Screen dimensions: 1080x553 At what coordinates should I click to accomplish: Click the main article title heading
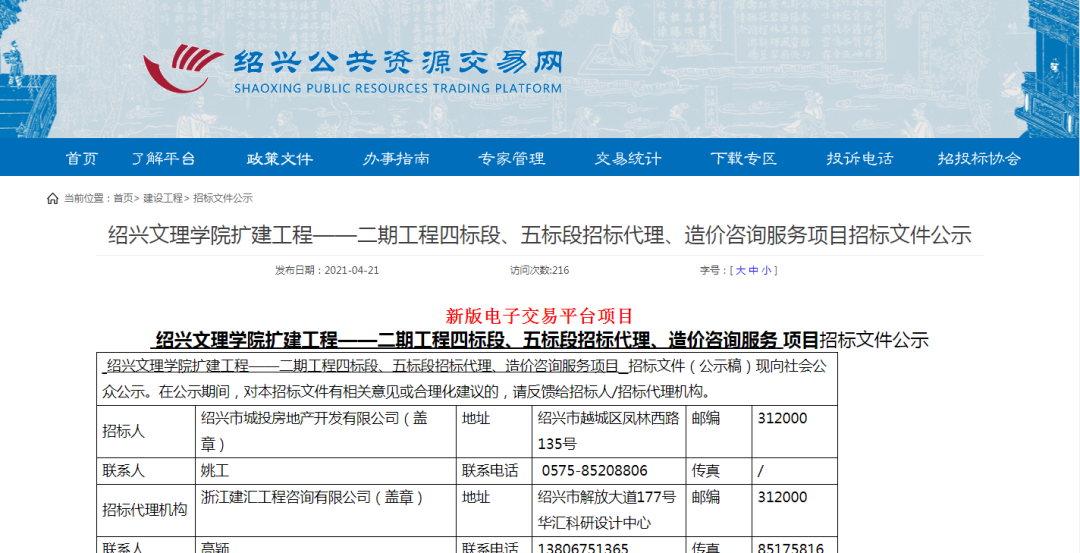click(539, 236)
